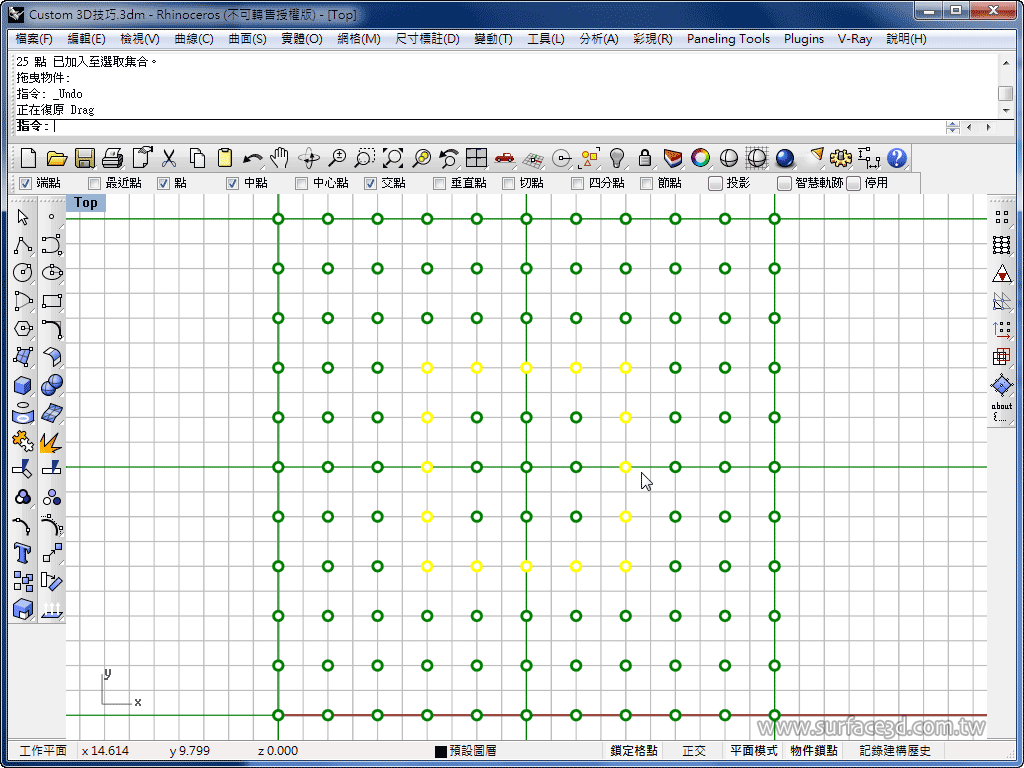The height and width of the screenshot is (768, 1024).
Task: Click the right arrow beside the command line
Action: click(988, 127)
